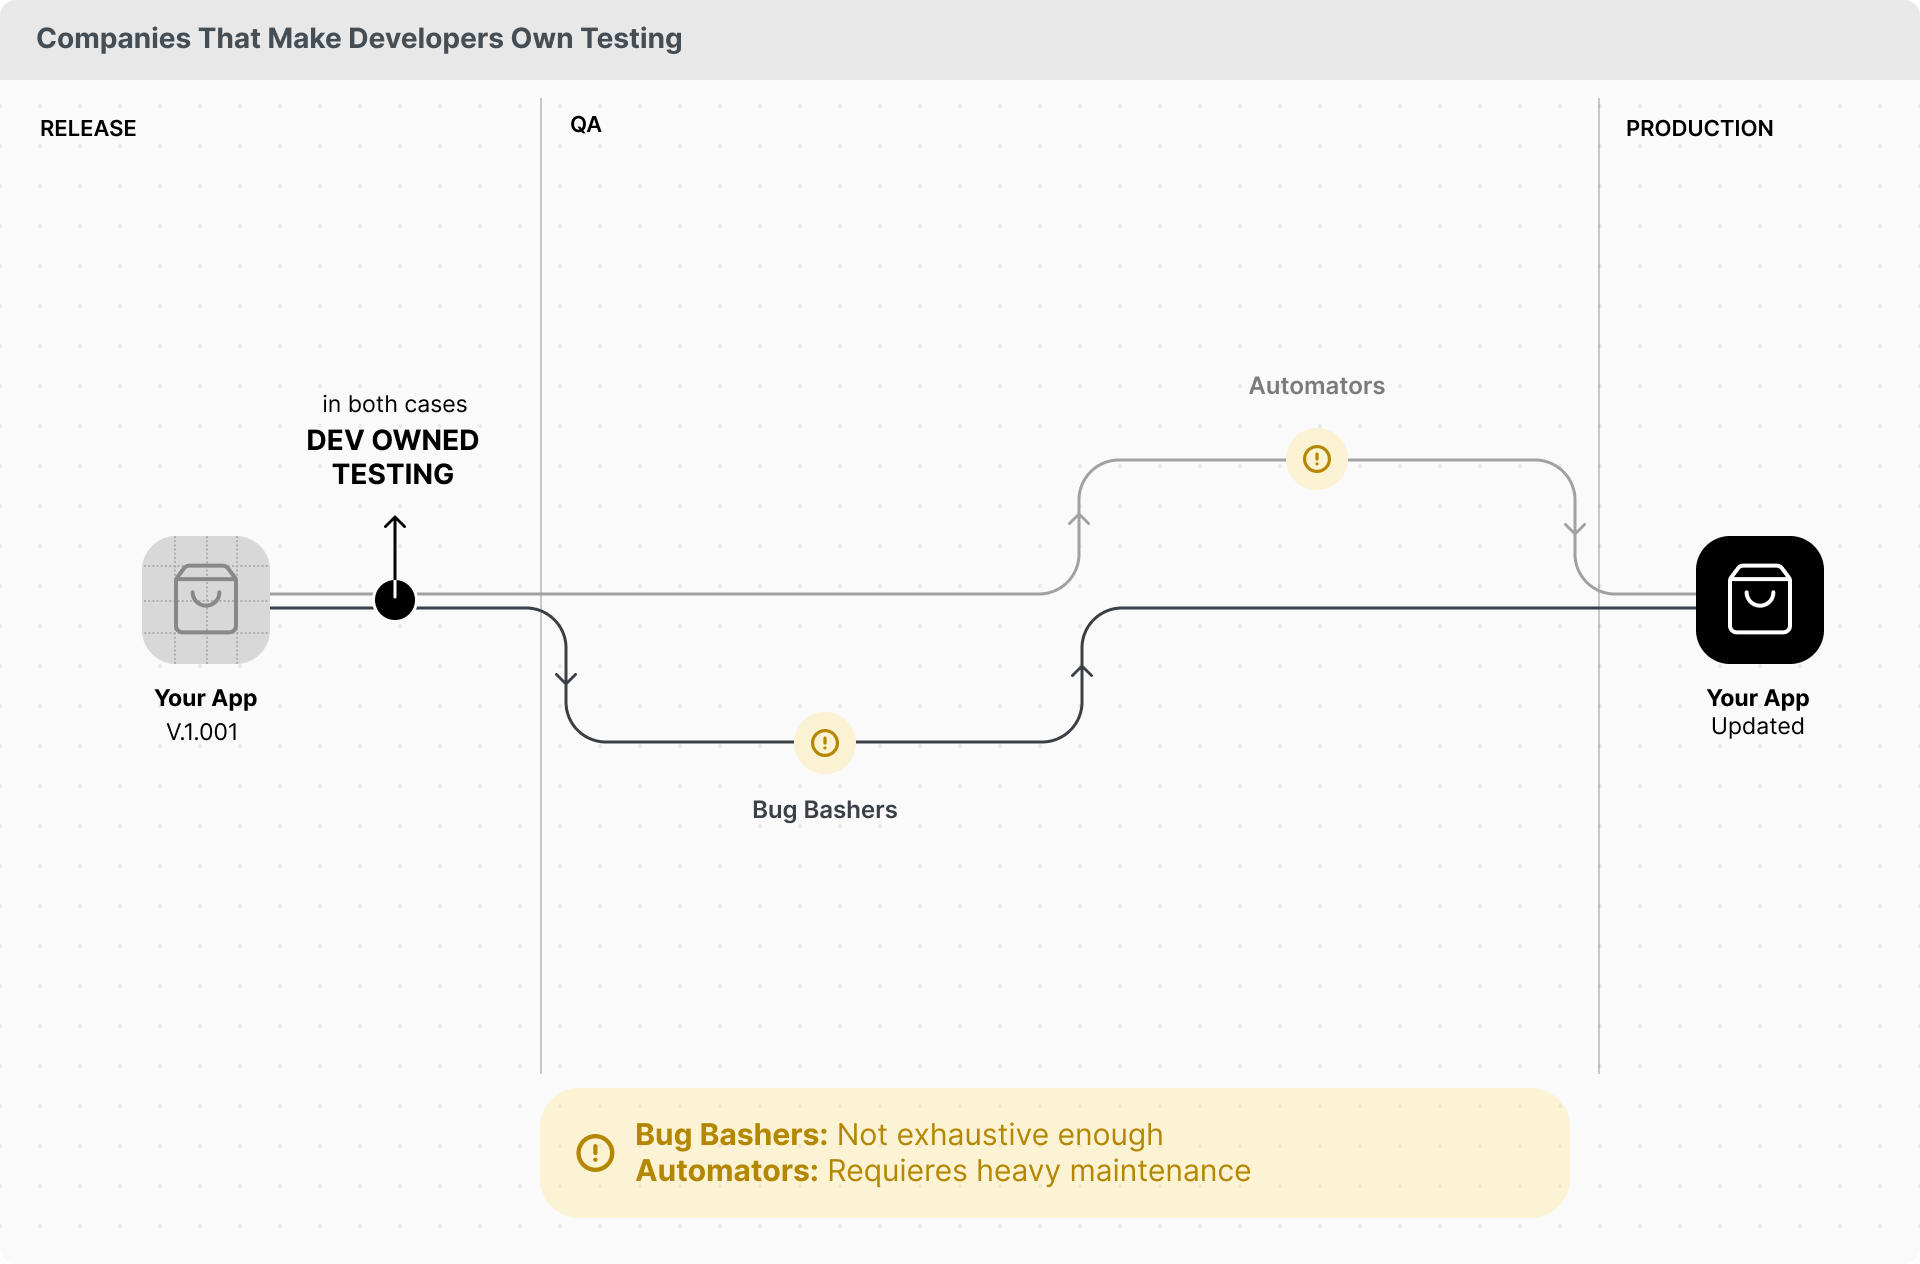The height and width of the screenshot is (1264, 1920).
Task: Click the Your App V.1.001 store icon
Action: 205,600
